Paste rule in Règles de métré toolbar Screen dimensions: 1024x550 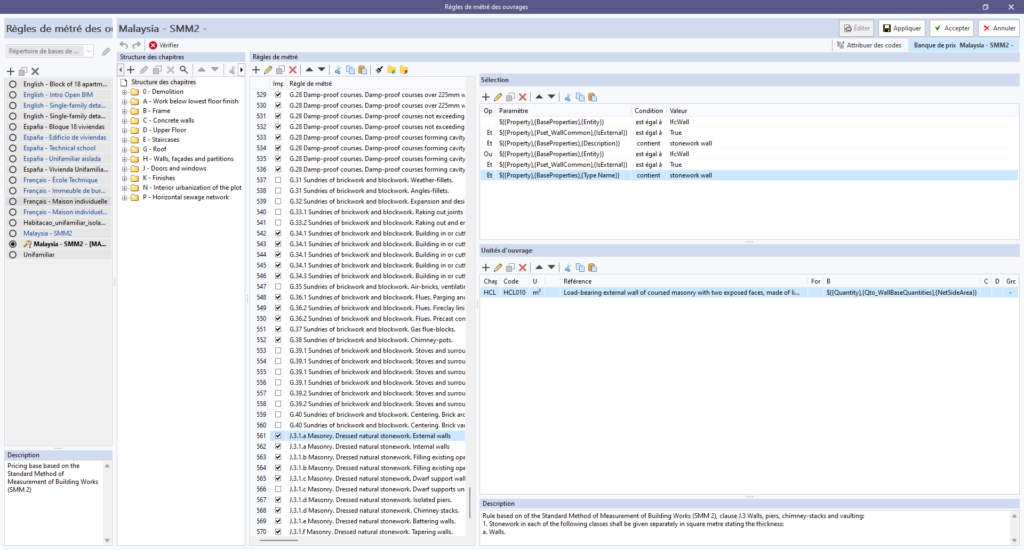coord(362,70)
